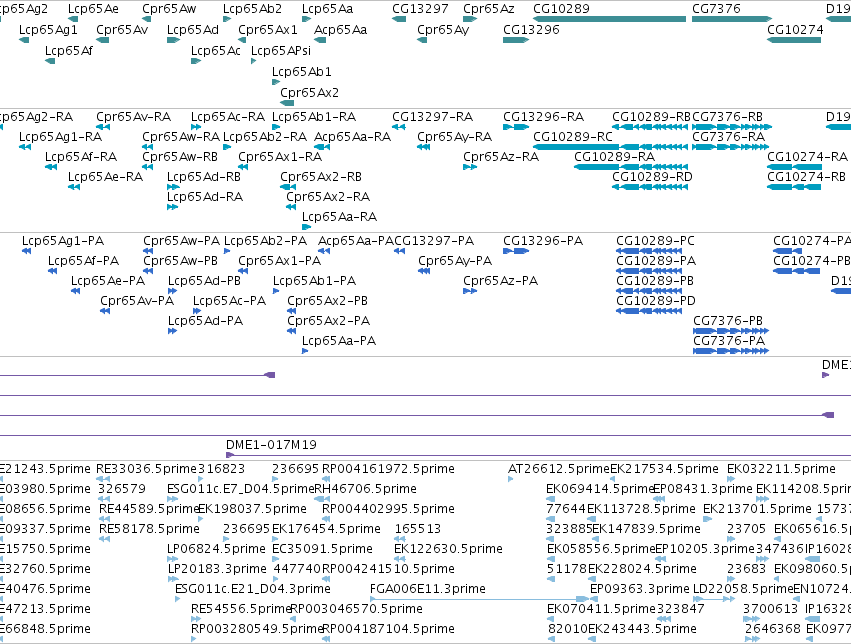Image resolution: width=851 pixels, height=644 pixels.
Task: Select the CG13296 gene label in top track
Action: click(531, 30)
